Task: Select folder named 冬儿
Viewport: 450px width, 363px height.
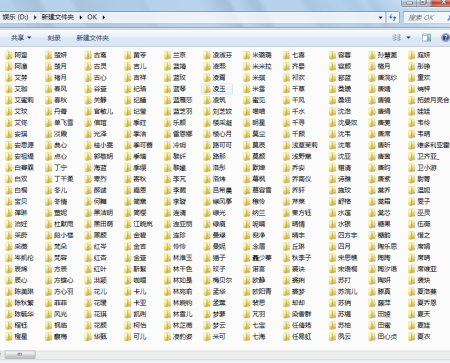Action: pyautogui.click(x=56, y=190)
